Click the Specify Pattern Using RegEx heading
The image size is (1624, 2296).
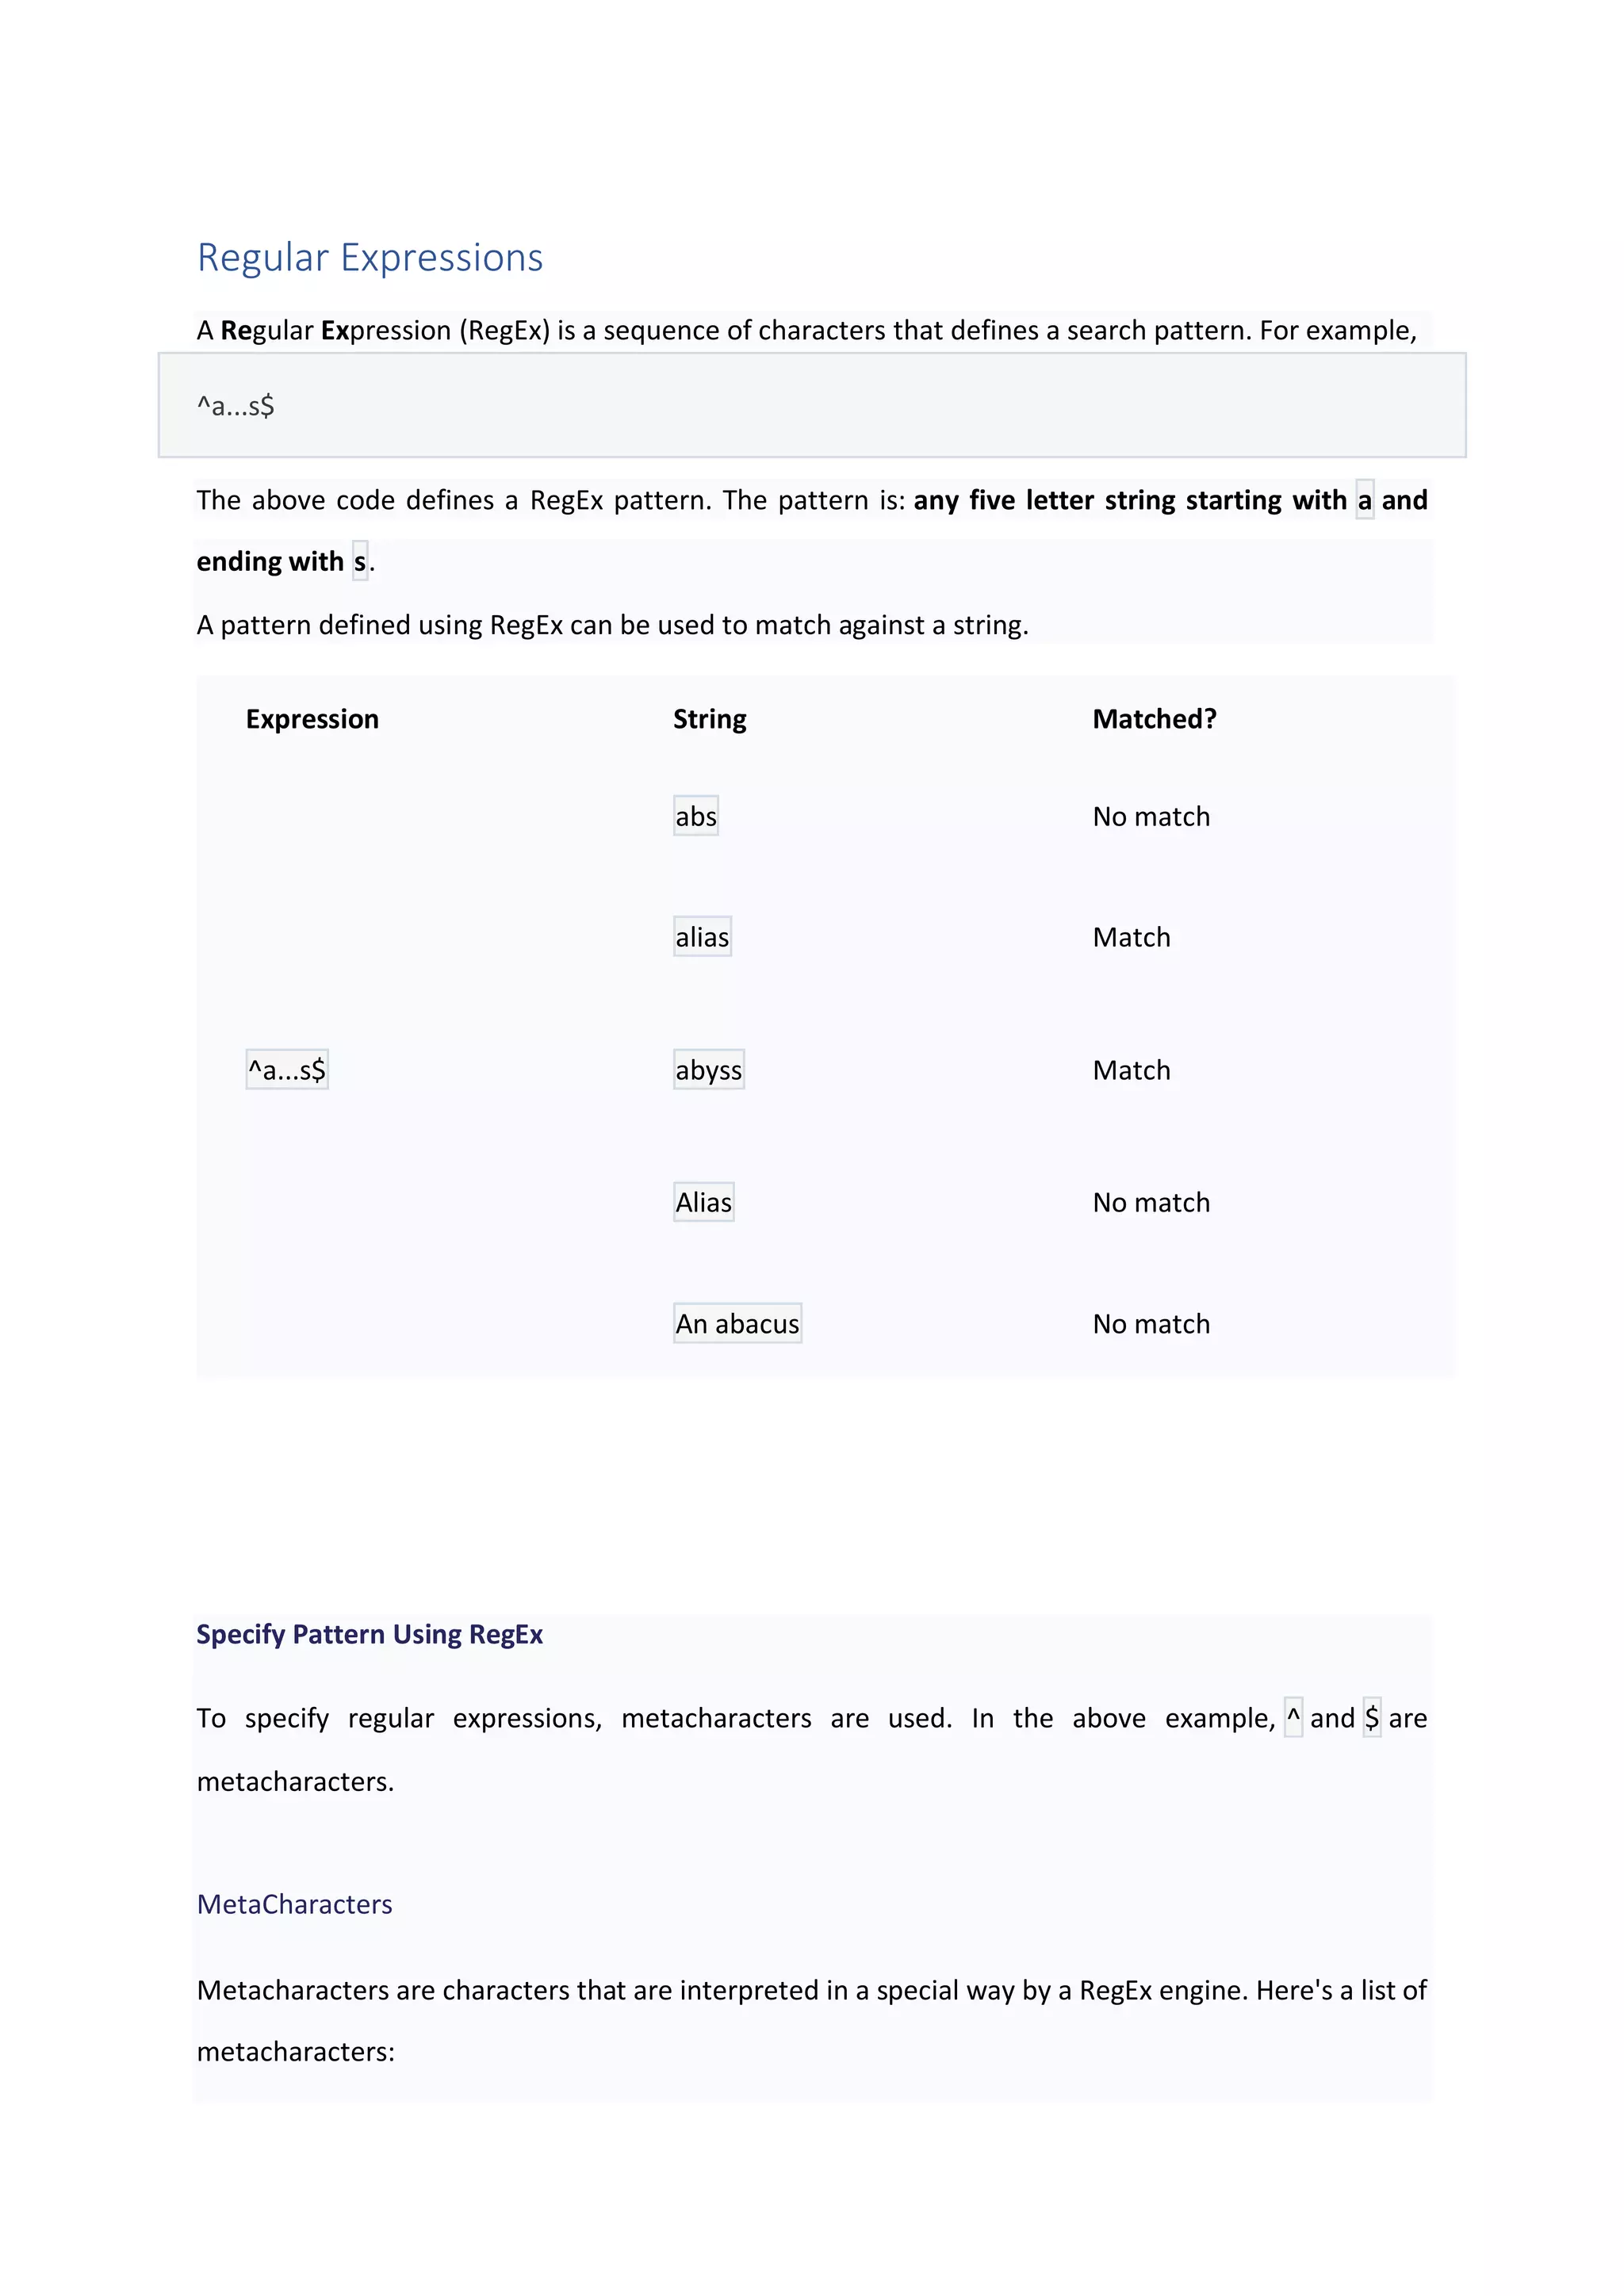[x=369, y=1635]
